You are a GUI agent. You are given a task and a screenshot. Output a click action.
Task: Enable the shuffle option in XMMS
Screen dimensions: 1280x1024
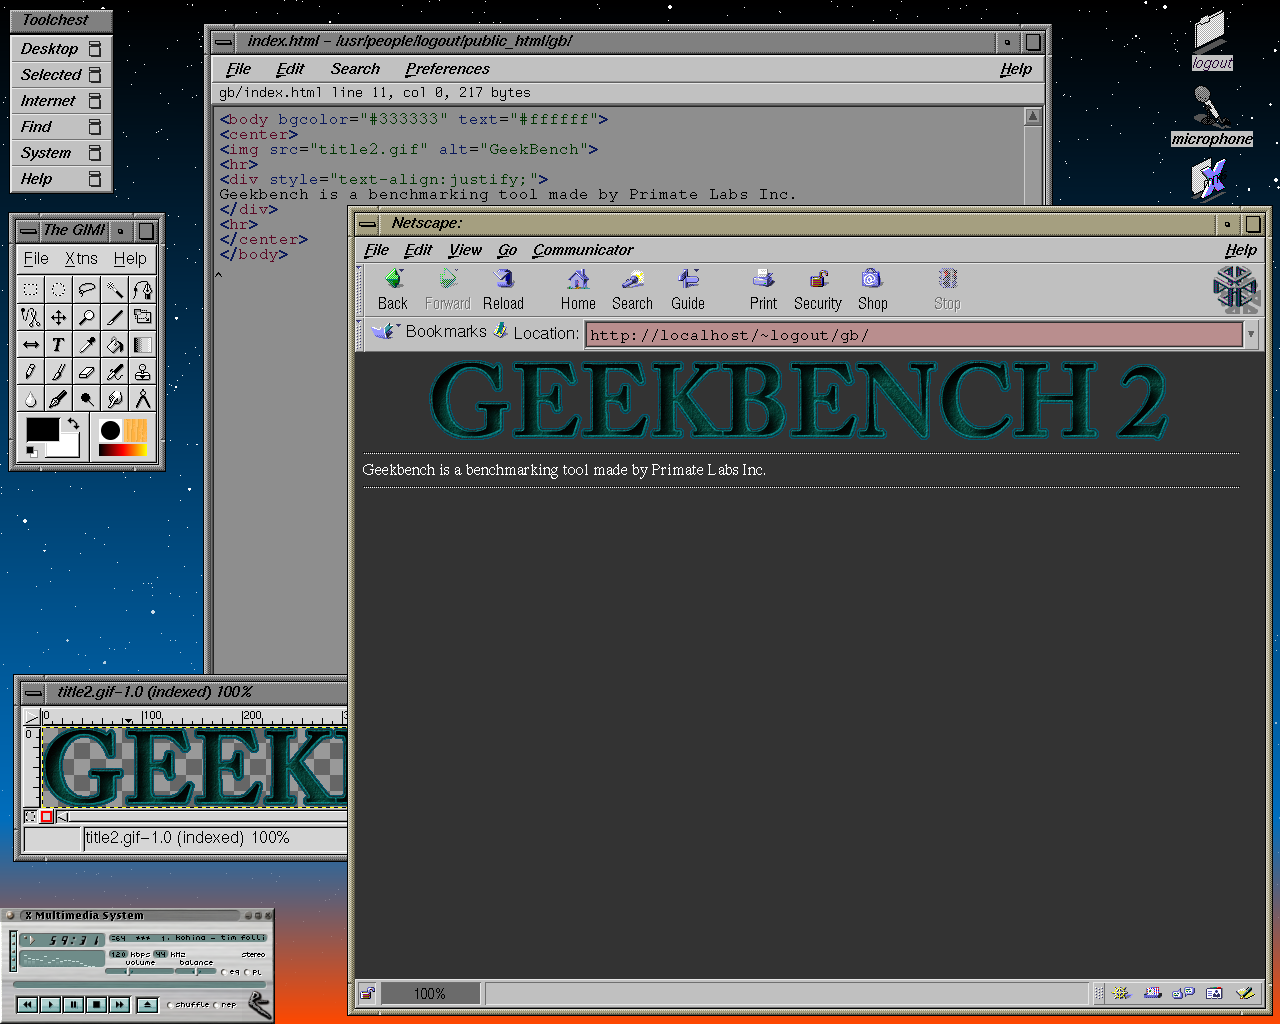tap(170, 1005)
